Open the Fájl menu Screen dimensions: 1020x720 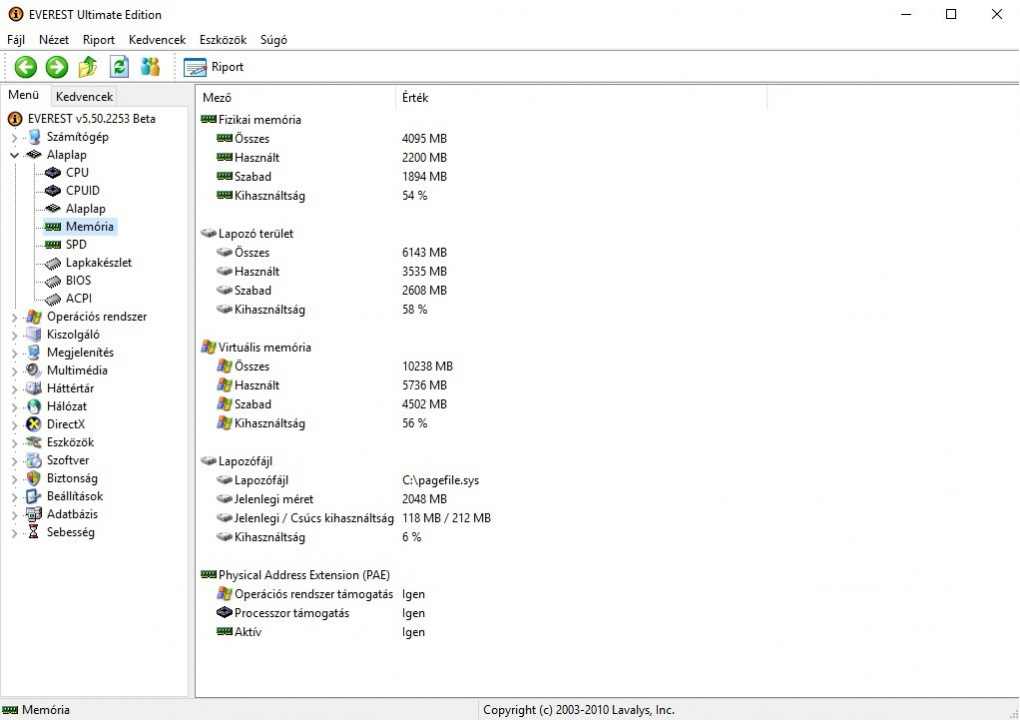coord(16,40)
